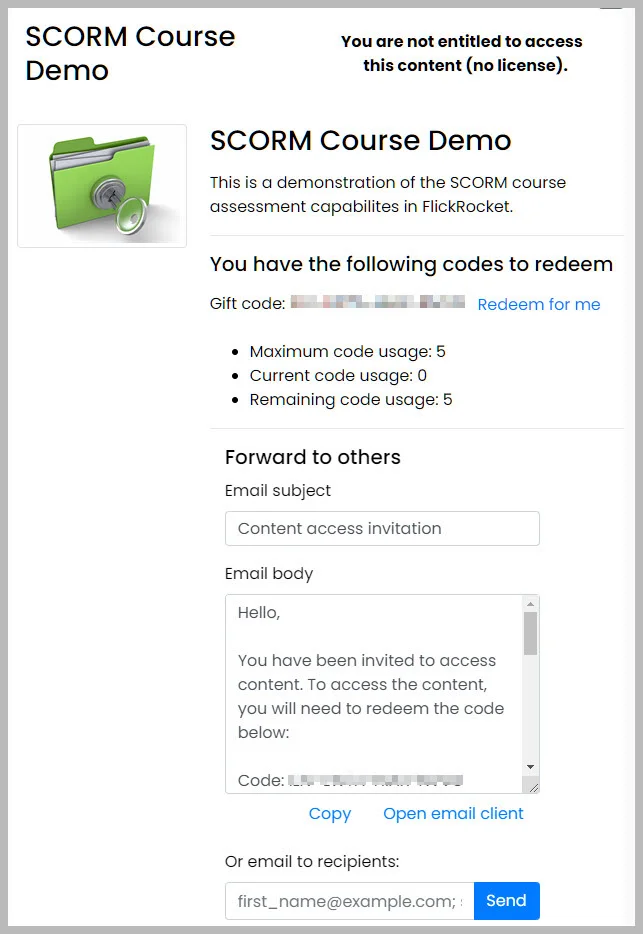The image size is (643, 934).
Task: Focus the Email subject input field
Action: point(382,528)
